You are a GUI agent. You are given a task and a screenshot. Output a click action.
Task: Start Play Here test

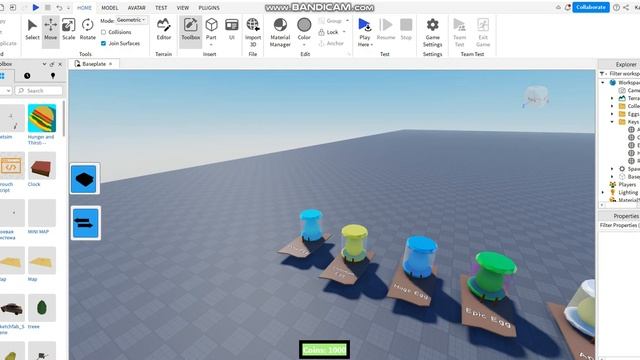[x=364, y=32]
